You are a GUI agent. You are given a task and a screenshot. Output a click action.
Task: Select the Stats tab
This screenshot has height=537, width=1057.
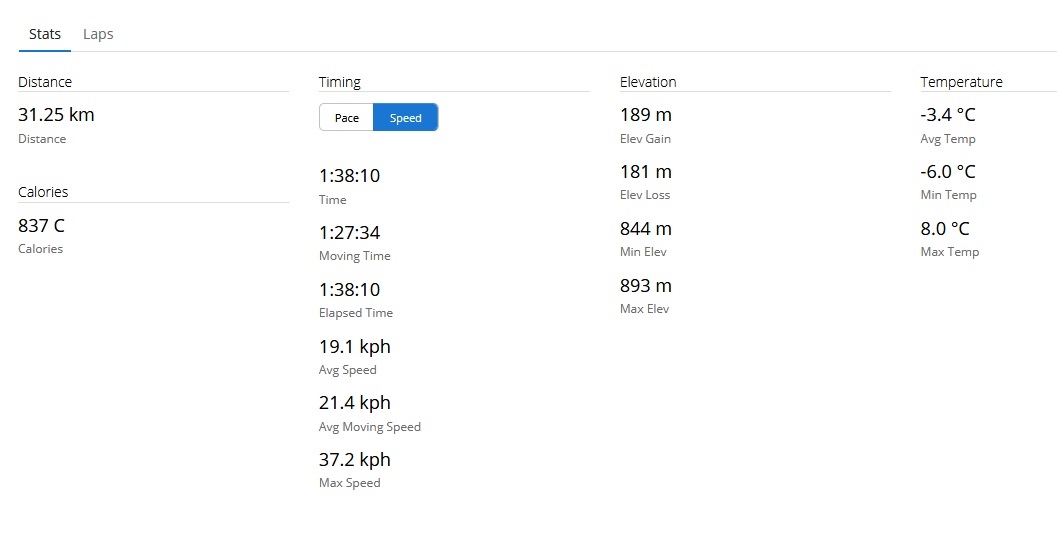pos(45,34)
